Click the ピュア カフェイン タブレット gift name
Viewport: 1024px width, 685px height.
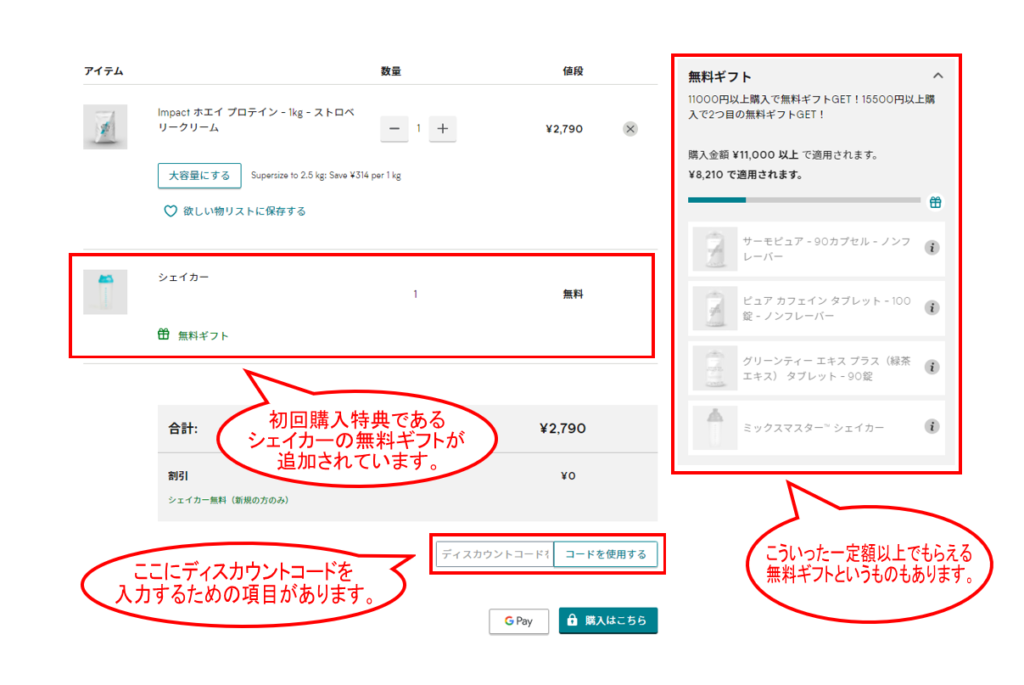click(x=826, y=308)
